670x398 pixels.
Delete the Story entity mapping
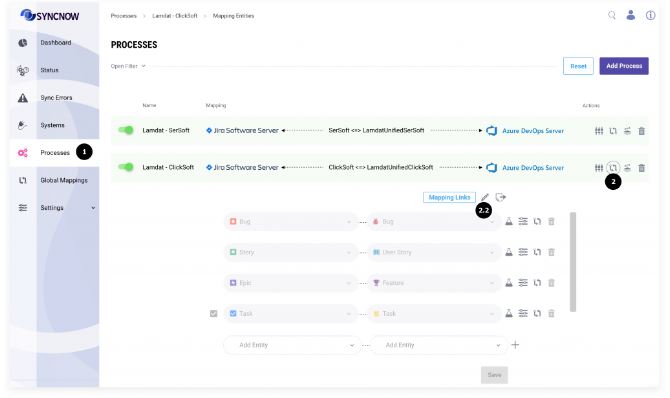tap(551, 252)
